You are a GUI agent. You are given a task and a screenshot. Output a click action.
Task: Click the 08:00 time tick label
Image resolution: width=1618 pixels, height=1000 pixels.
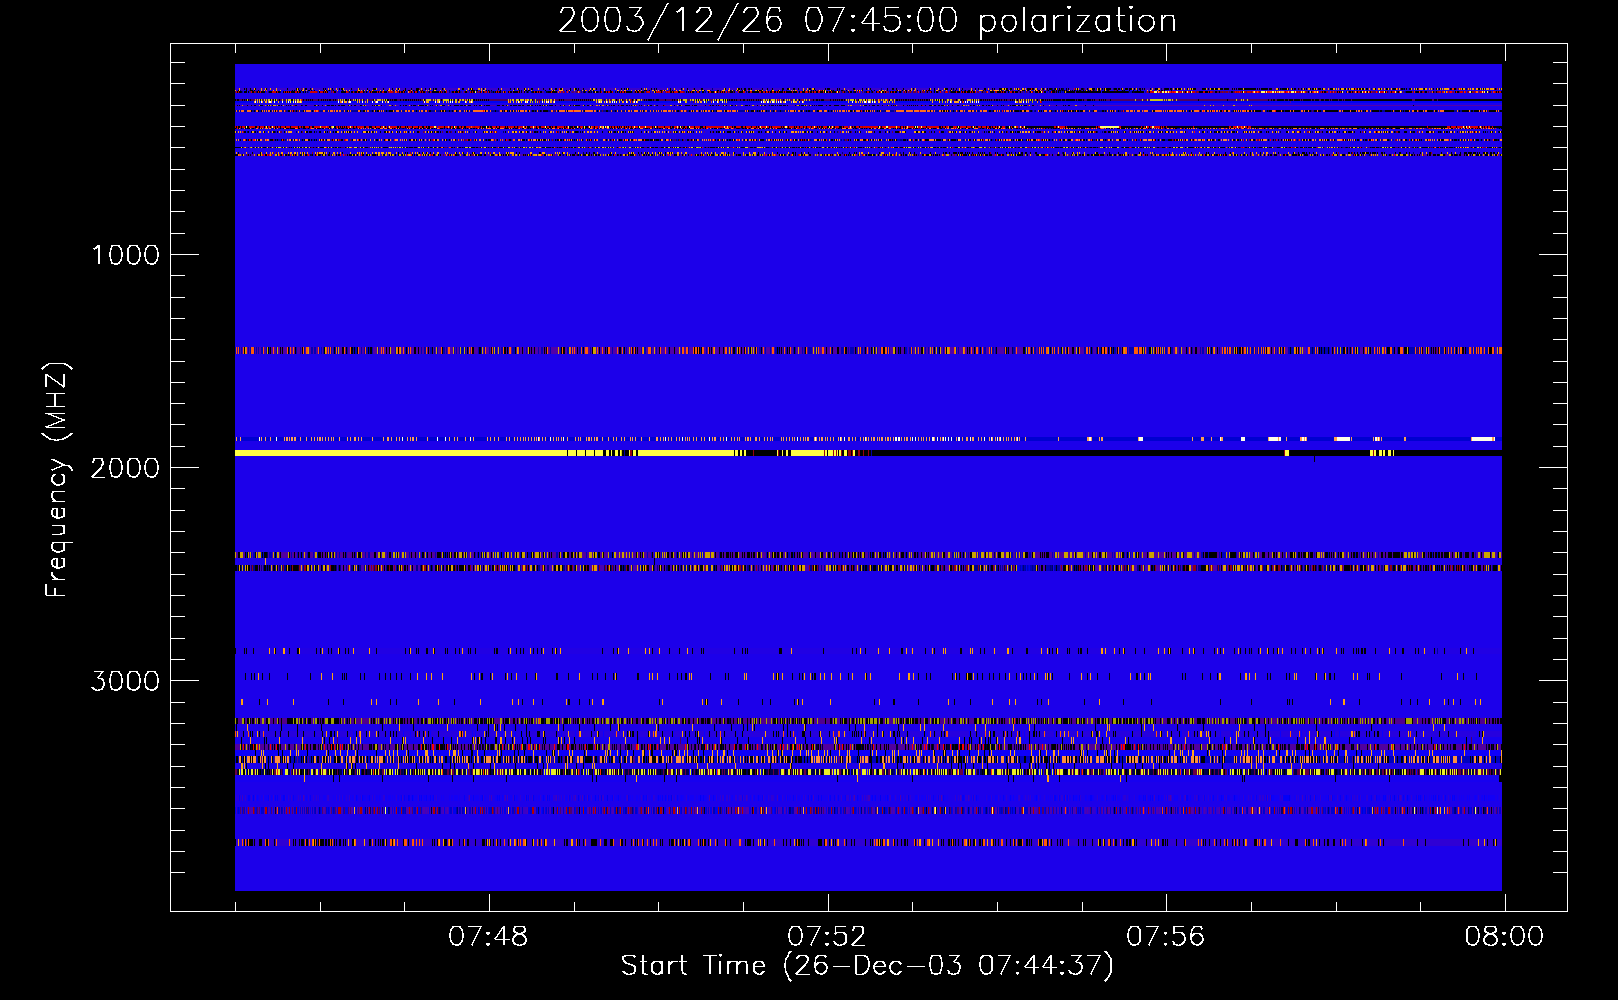(x=1504, y=937)
